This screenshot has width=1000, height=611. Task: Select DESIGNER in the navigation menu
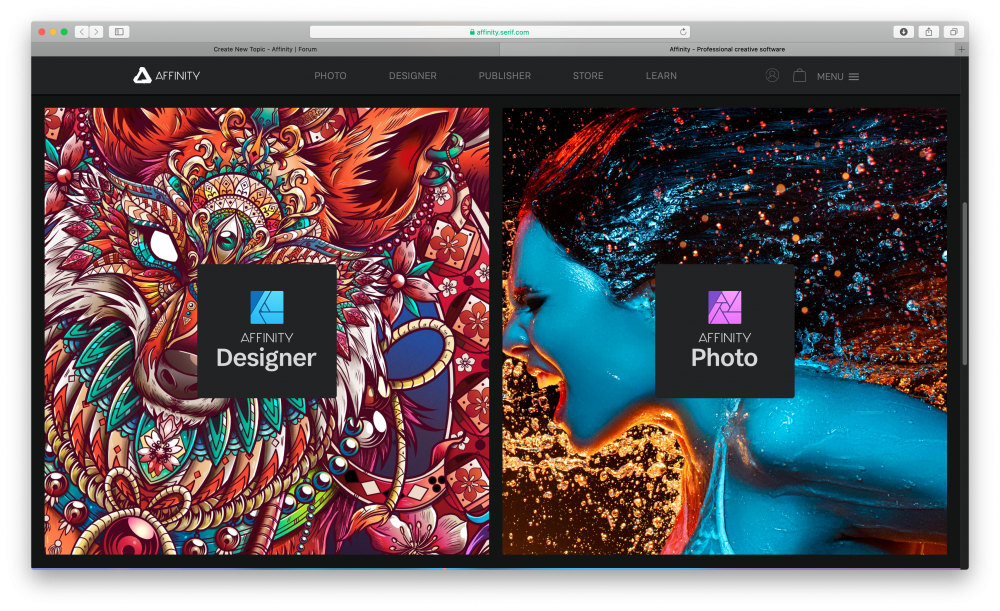click(x=412, y=75)
